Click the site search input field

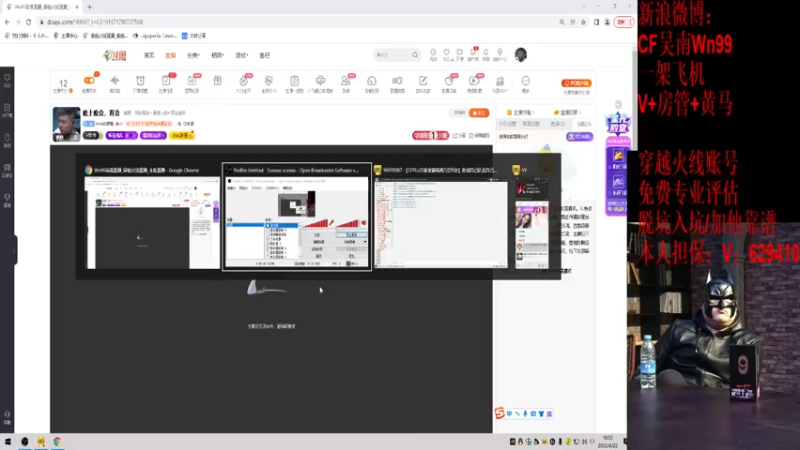[x=392, y=55]
